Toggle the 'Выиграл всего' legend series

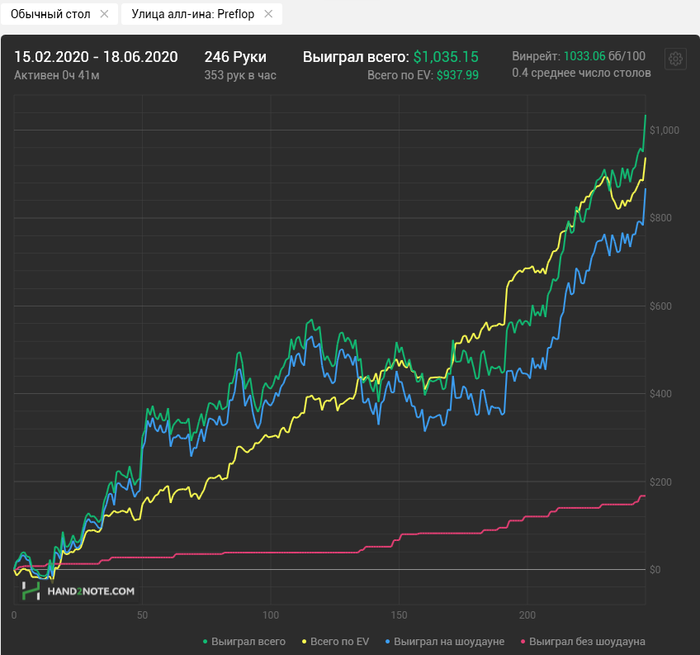point(244,642)
